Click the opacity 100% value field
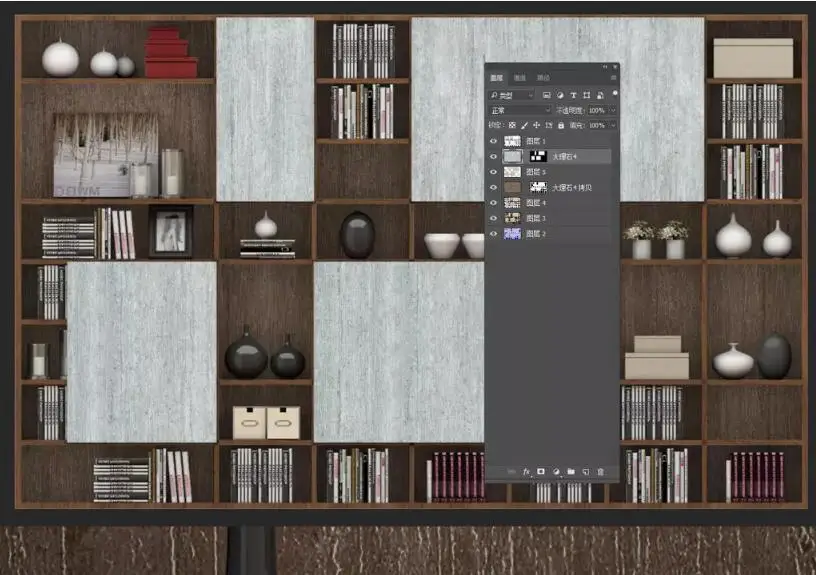Image resolution: width=816 pixels, height=575 pixels. [x=597, y=110]
